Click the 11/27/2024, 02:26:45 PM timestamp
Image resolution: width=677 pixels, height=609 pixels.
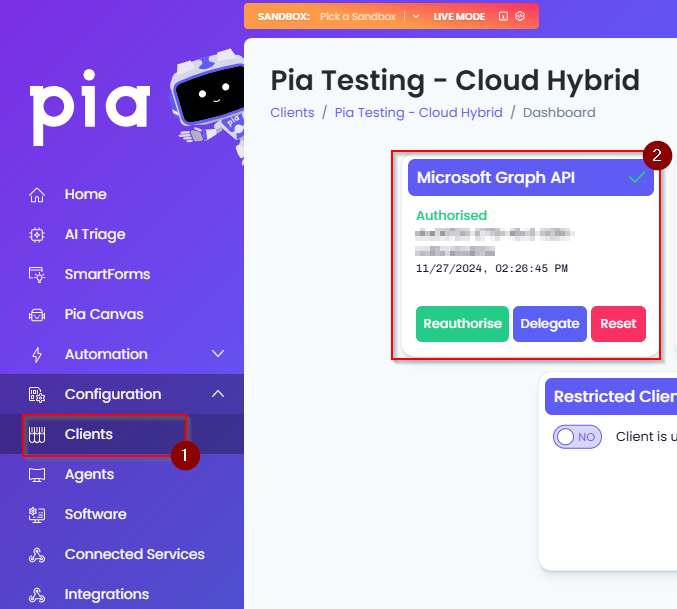click(492, 268)
